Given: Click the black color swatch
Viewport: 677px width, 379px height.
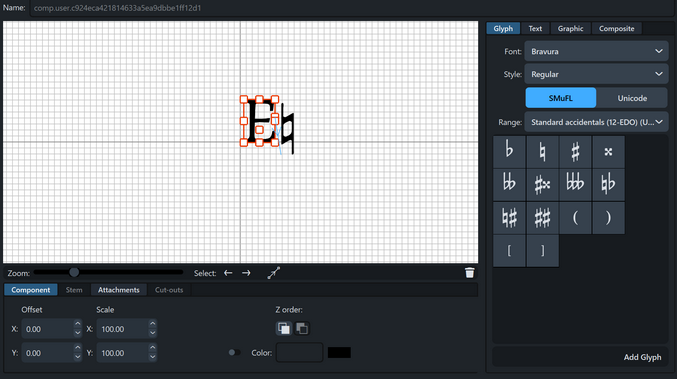Looking at the screenshot, I should pos(339,353).
